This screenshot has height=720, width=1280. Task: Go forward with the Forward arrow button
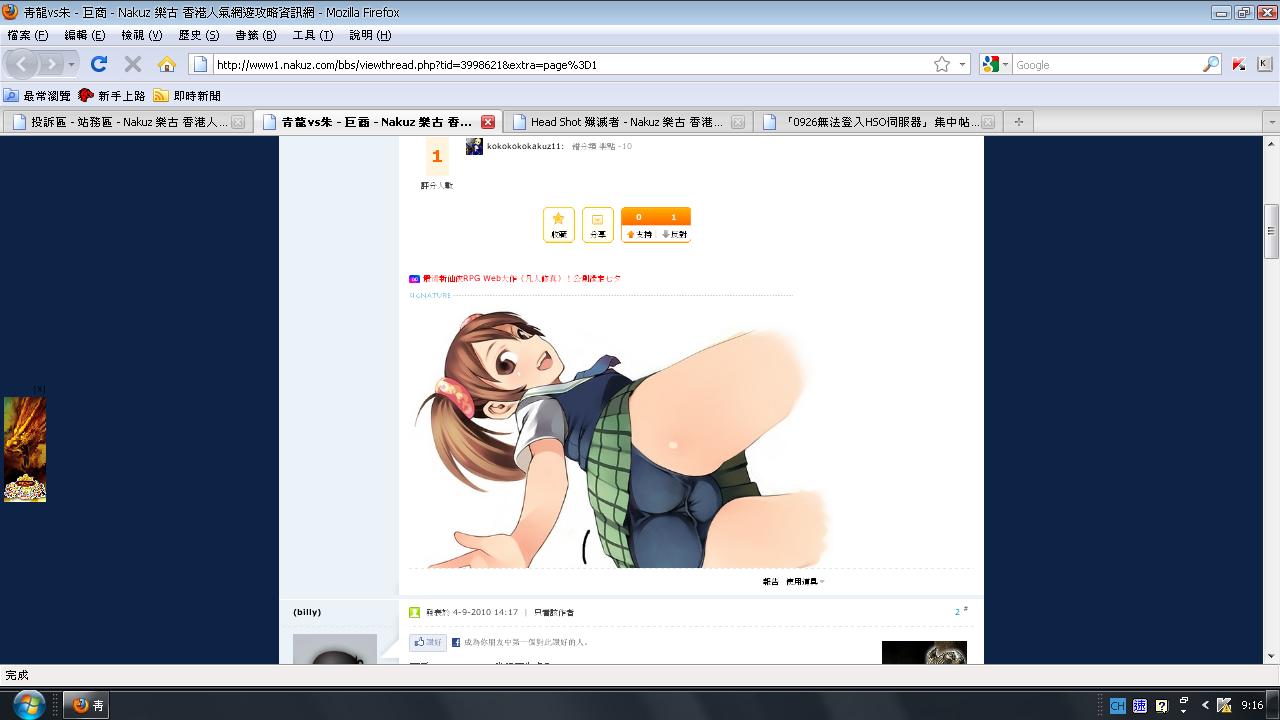click(x=51, y=64)
